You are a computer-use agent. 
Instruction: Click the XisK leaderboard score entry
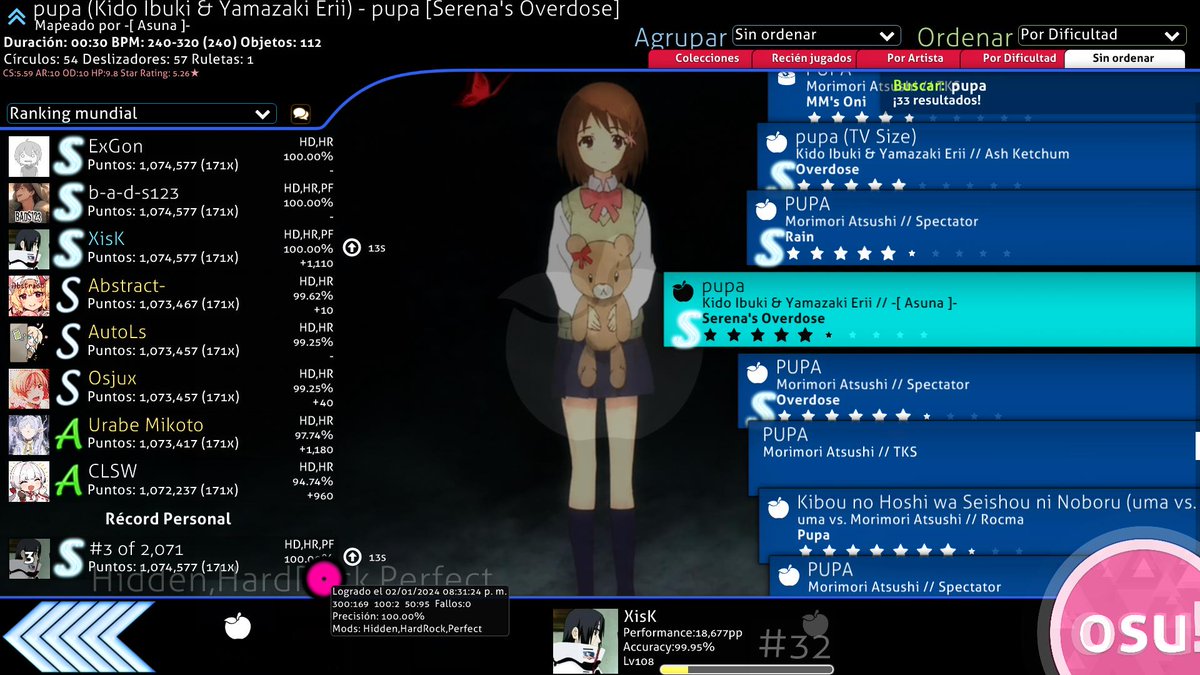[x=170, y=249]
